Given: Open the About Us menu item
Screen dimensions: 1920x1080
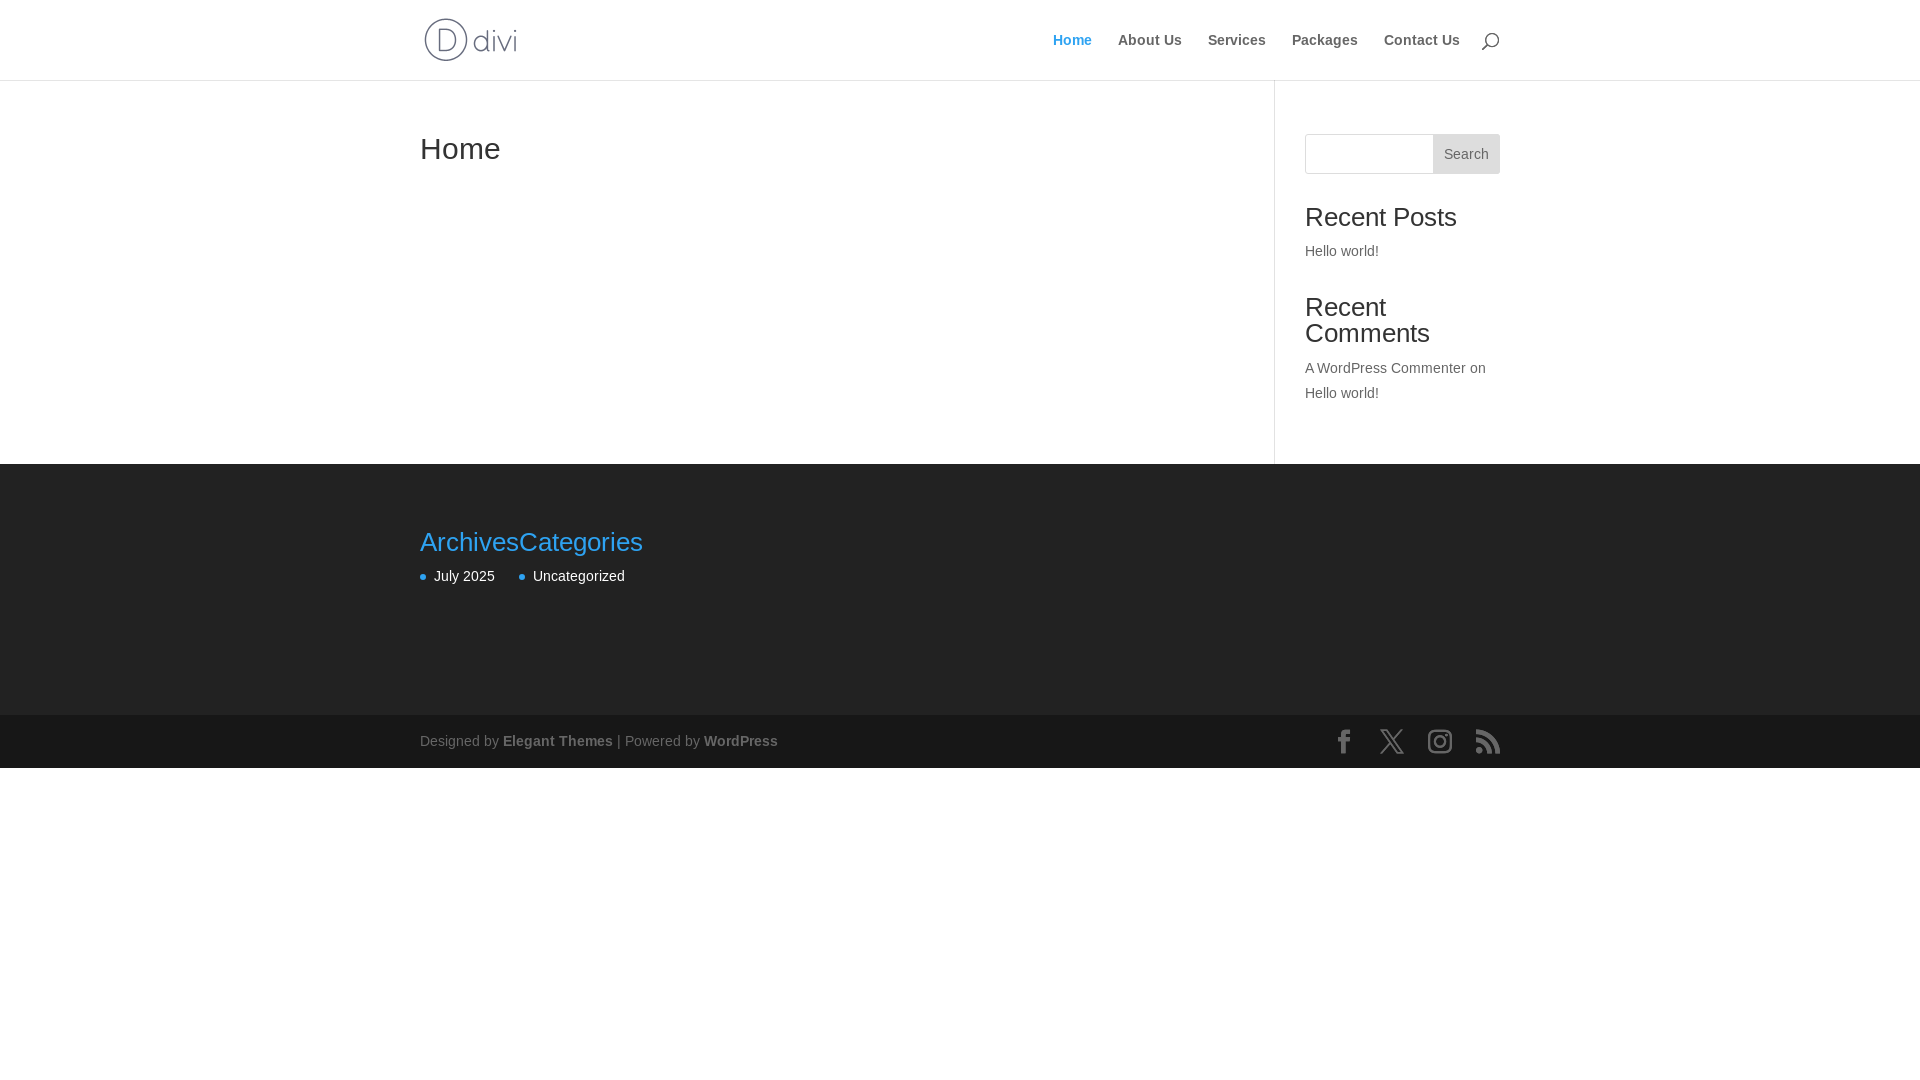Looking at the screenshot, I should pos(1150,40).
